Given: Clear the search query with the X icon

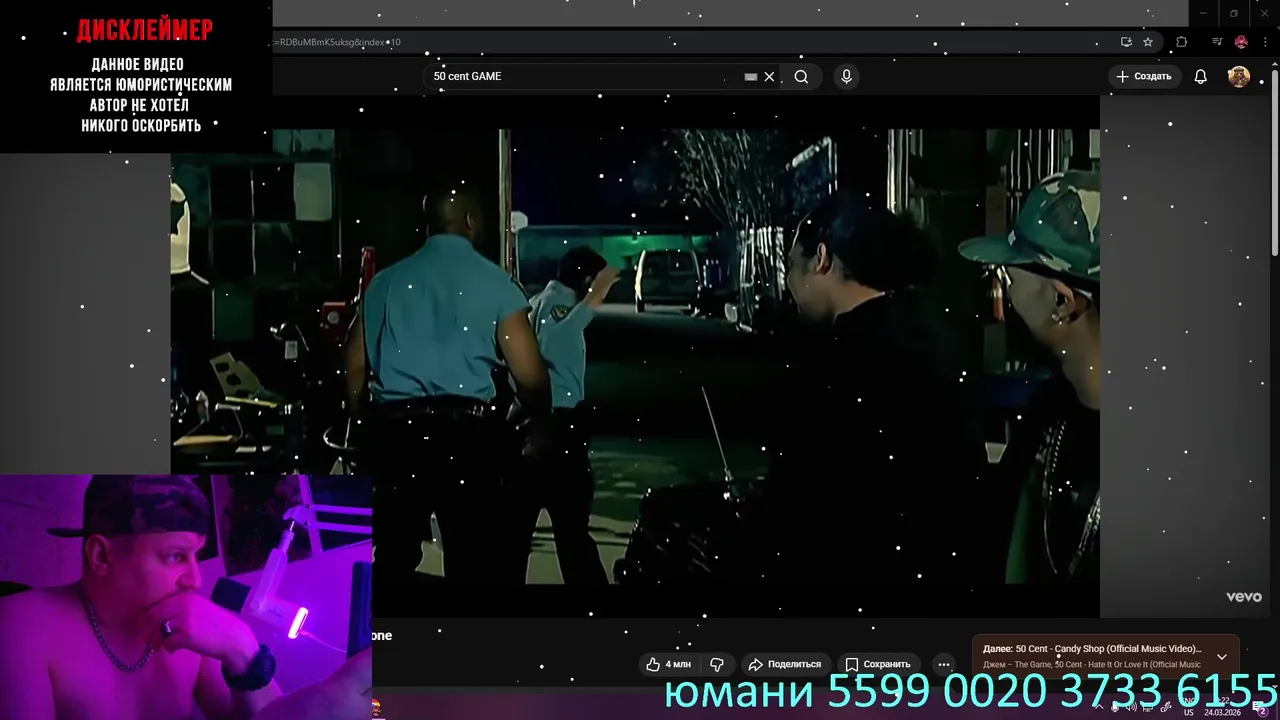Looking at the screenshot, I should (x=769, y=76).
